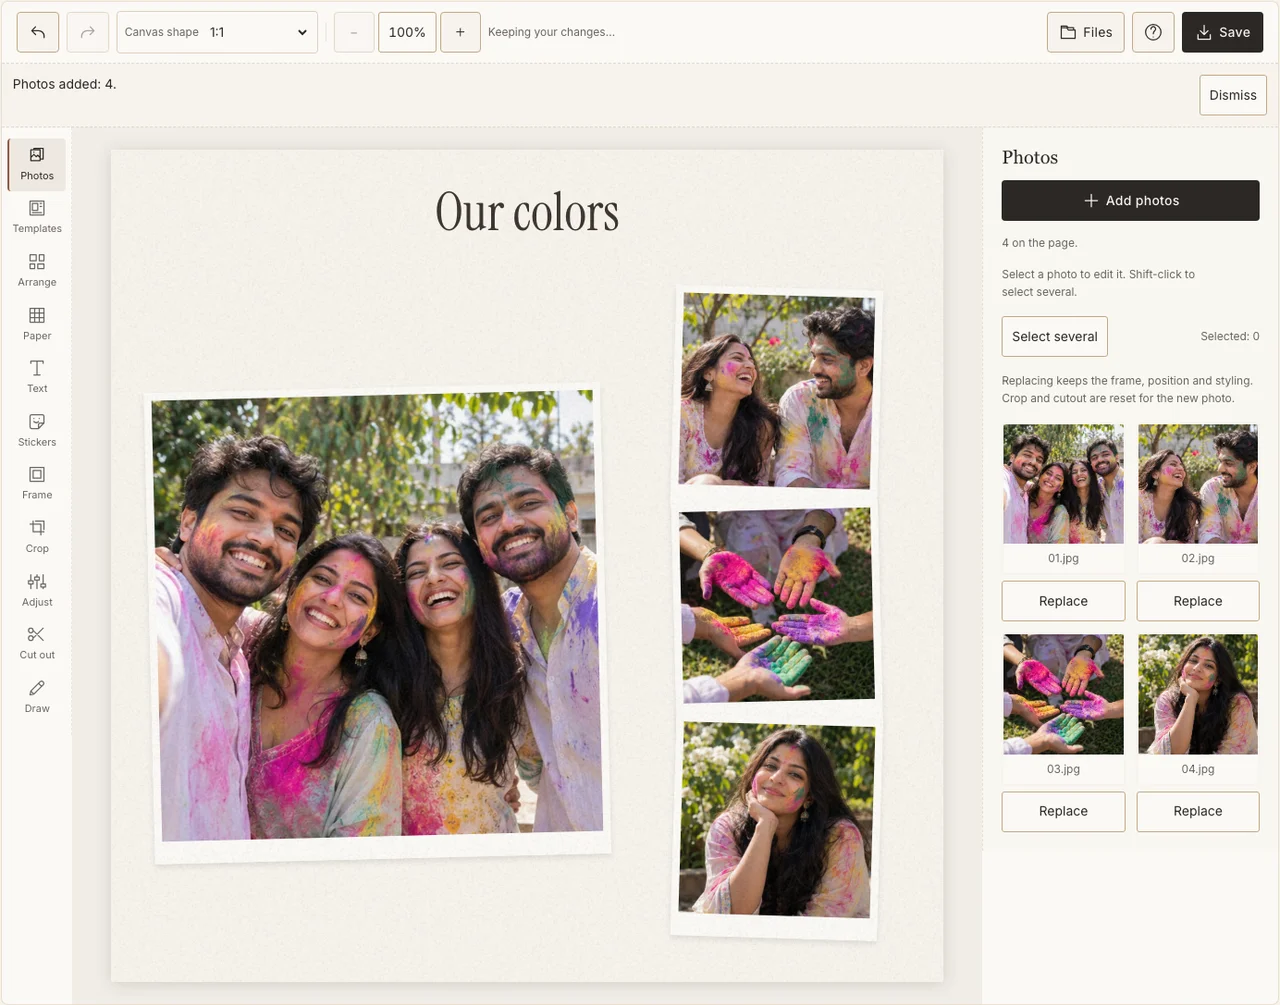The height and width of the screenshot is (1005, 1280).
Task: Select the 01.jpg thumbnail in panel
Action: (x=1064, y=484)
